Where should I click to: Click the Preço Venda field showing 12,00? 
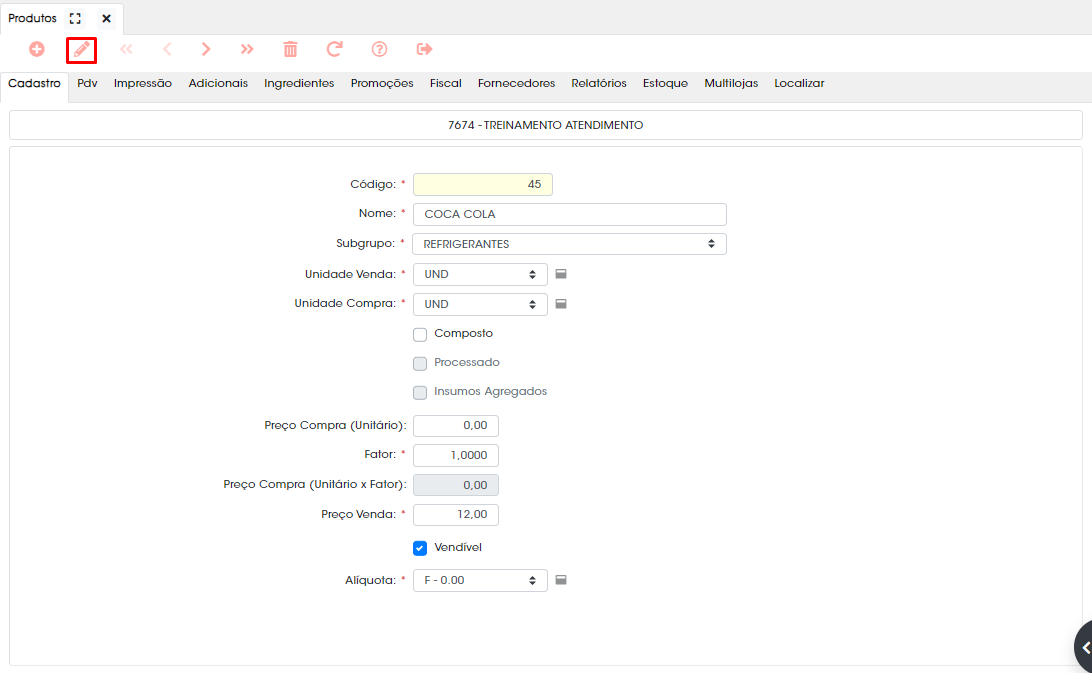pyautogui.click(x=455, y=515)
